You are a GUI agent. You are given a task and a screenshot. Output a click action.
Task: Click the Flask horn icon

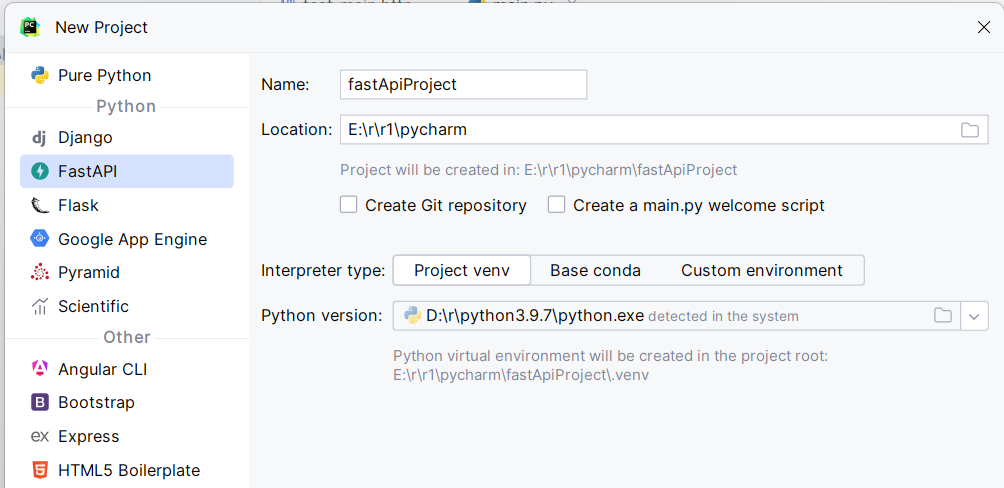(x=40, y=206)
